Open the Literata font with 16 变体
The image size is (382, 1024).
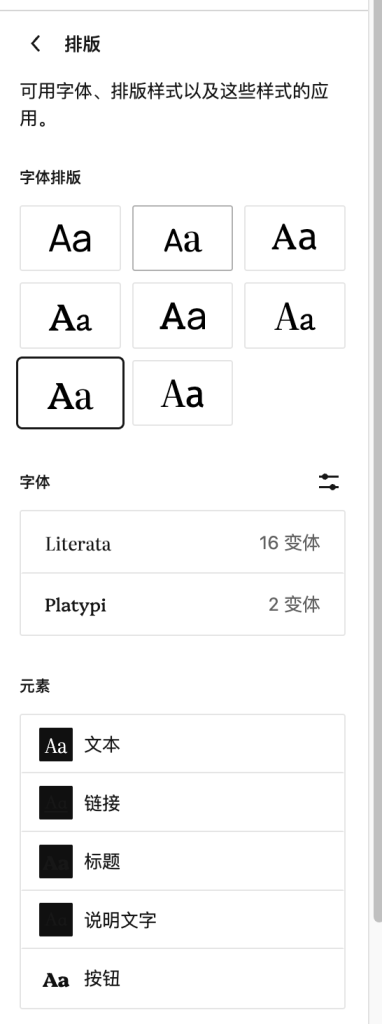tap(183, 543)
